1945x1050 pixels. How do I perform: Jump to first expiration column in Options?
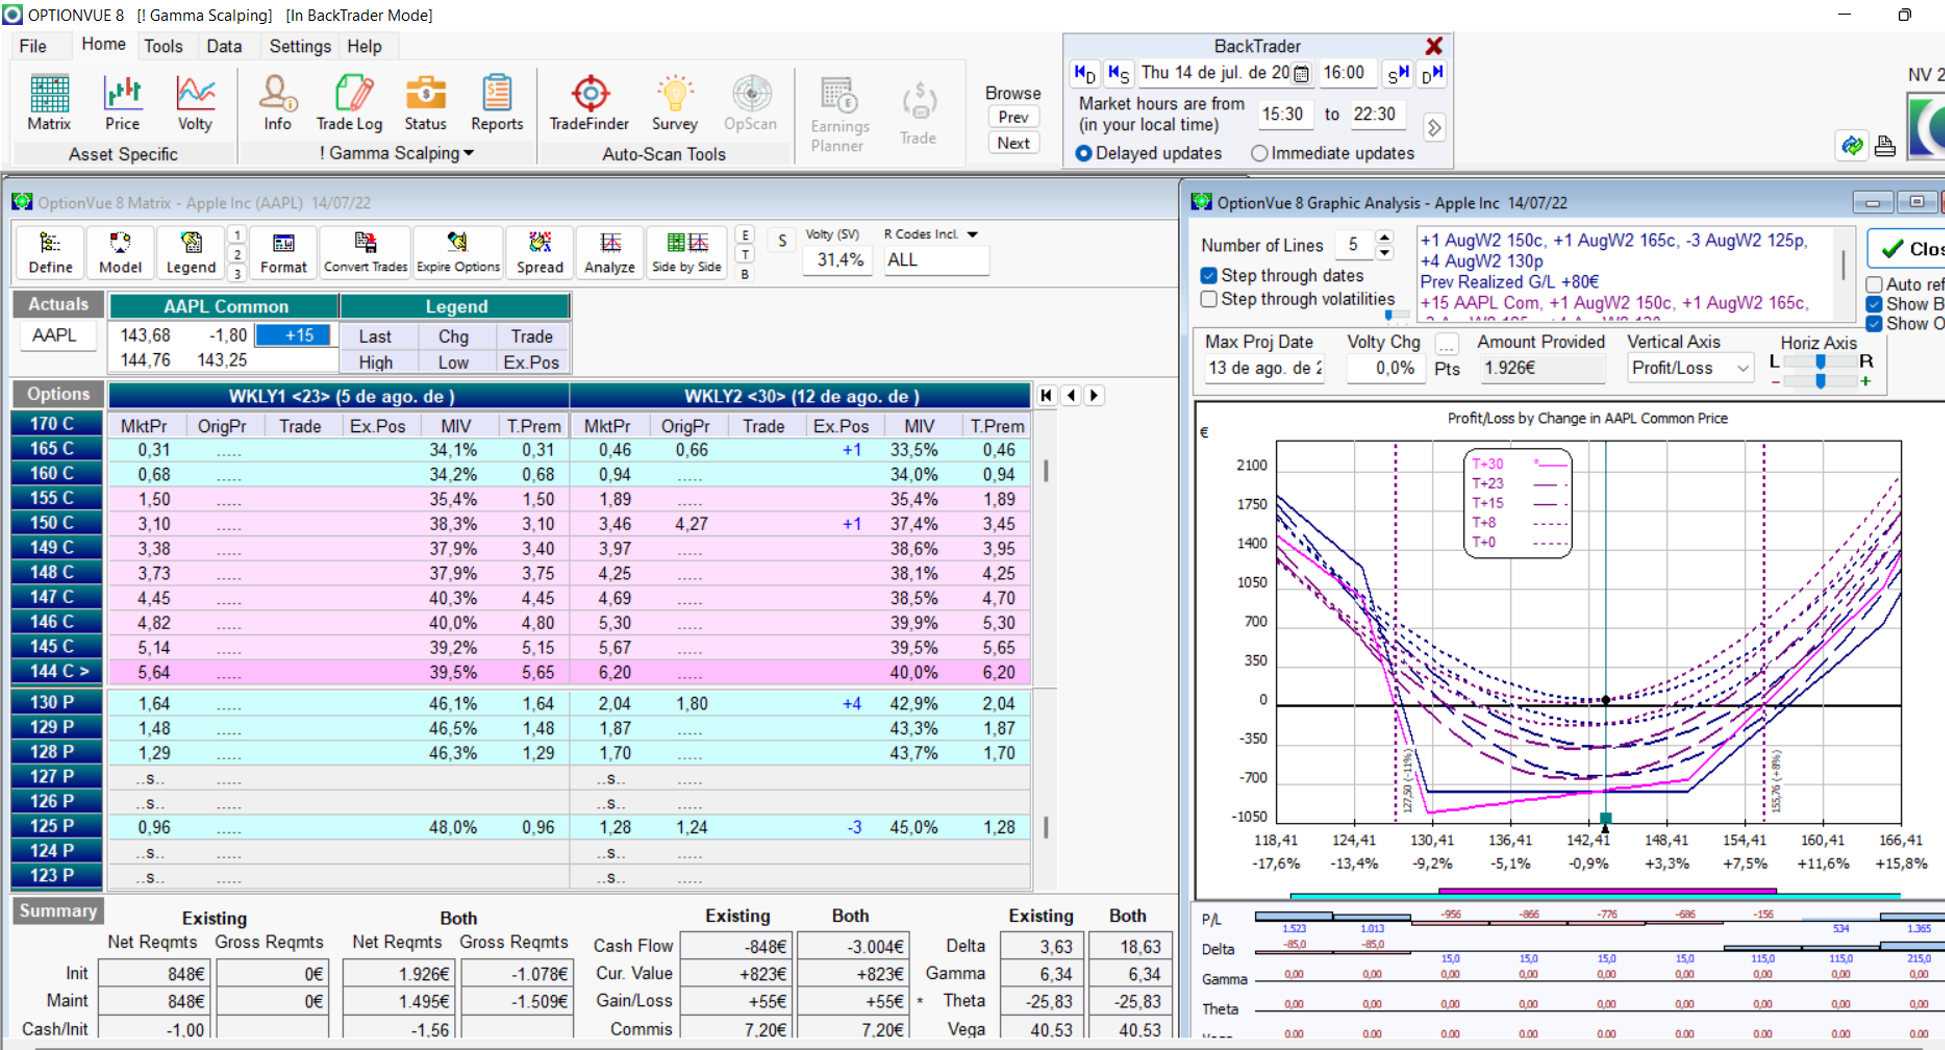(x=1046, y=395)
